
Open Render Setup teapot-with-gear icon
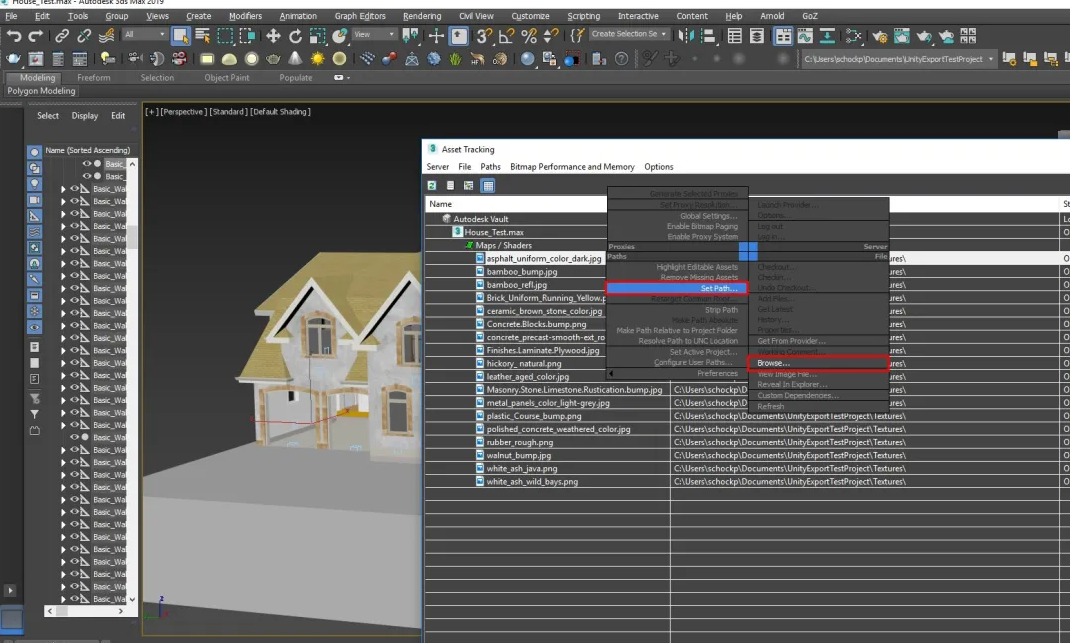click(880, 35)
